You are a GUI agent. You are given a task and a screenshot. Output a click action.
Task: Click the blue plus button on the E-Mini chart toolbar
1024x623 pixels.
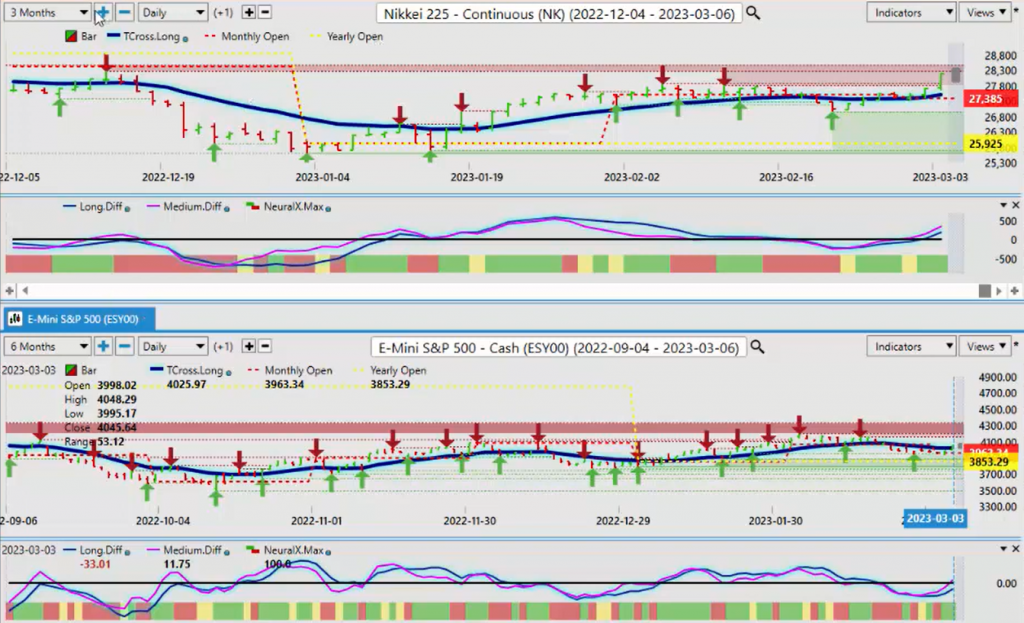pyautogui.click(x=103, y=347)
